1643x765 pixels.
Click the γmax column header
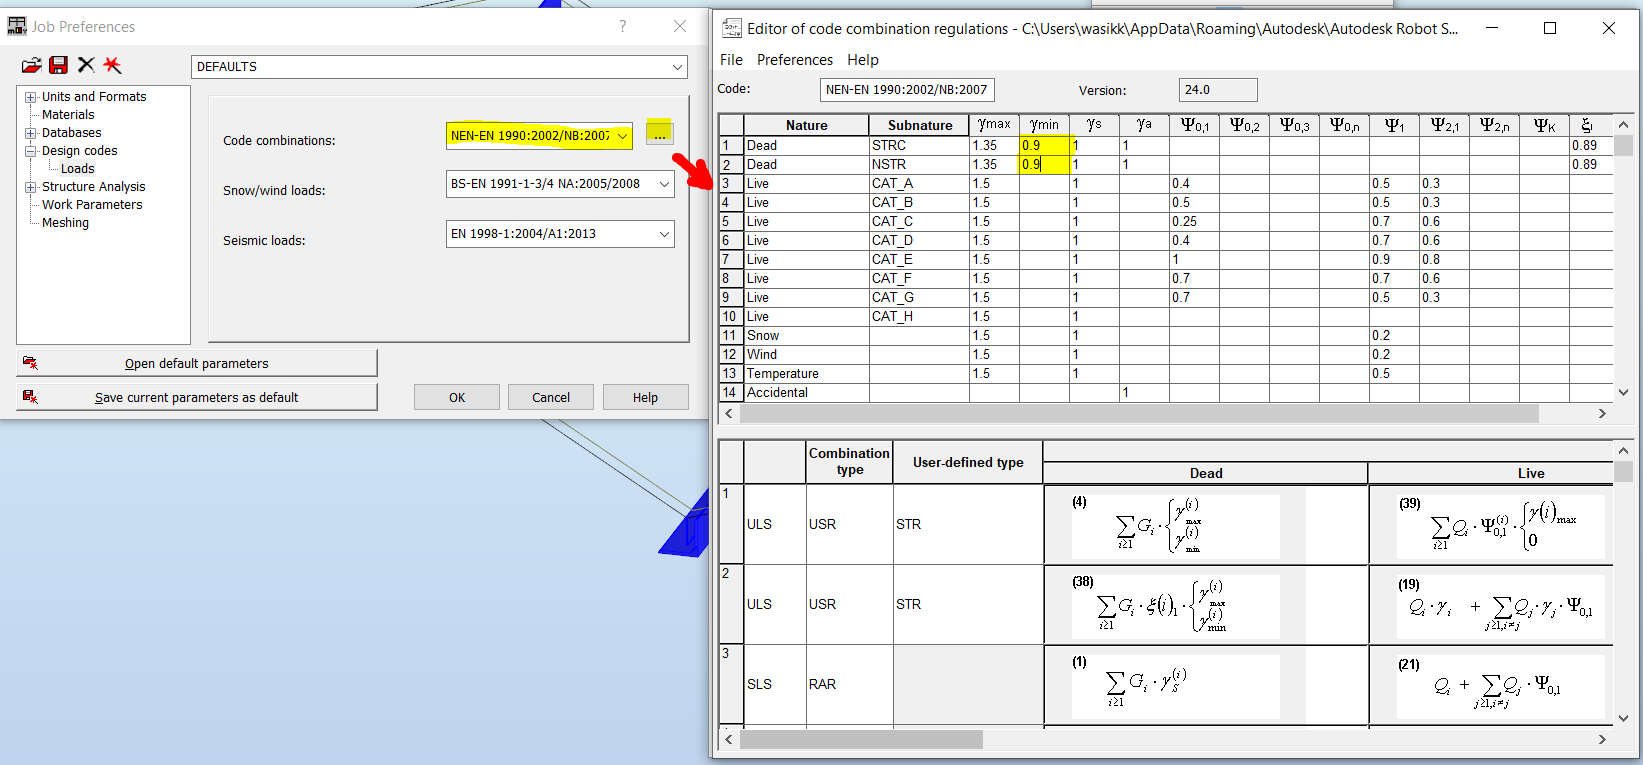click(994, 125)
